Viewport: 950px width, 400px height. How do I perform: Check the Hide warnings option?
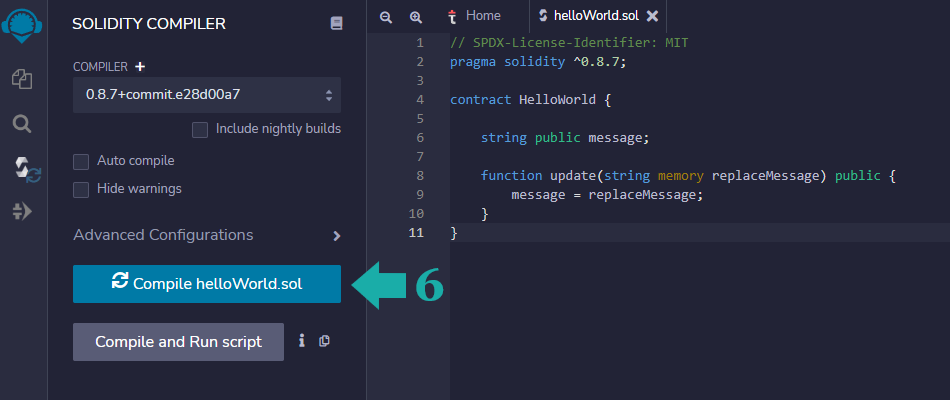point(82,189)
